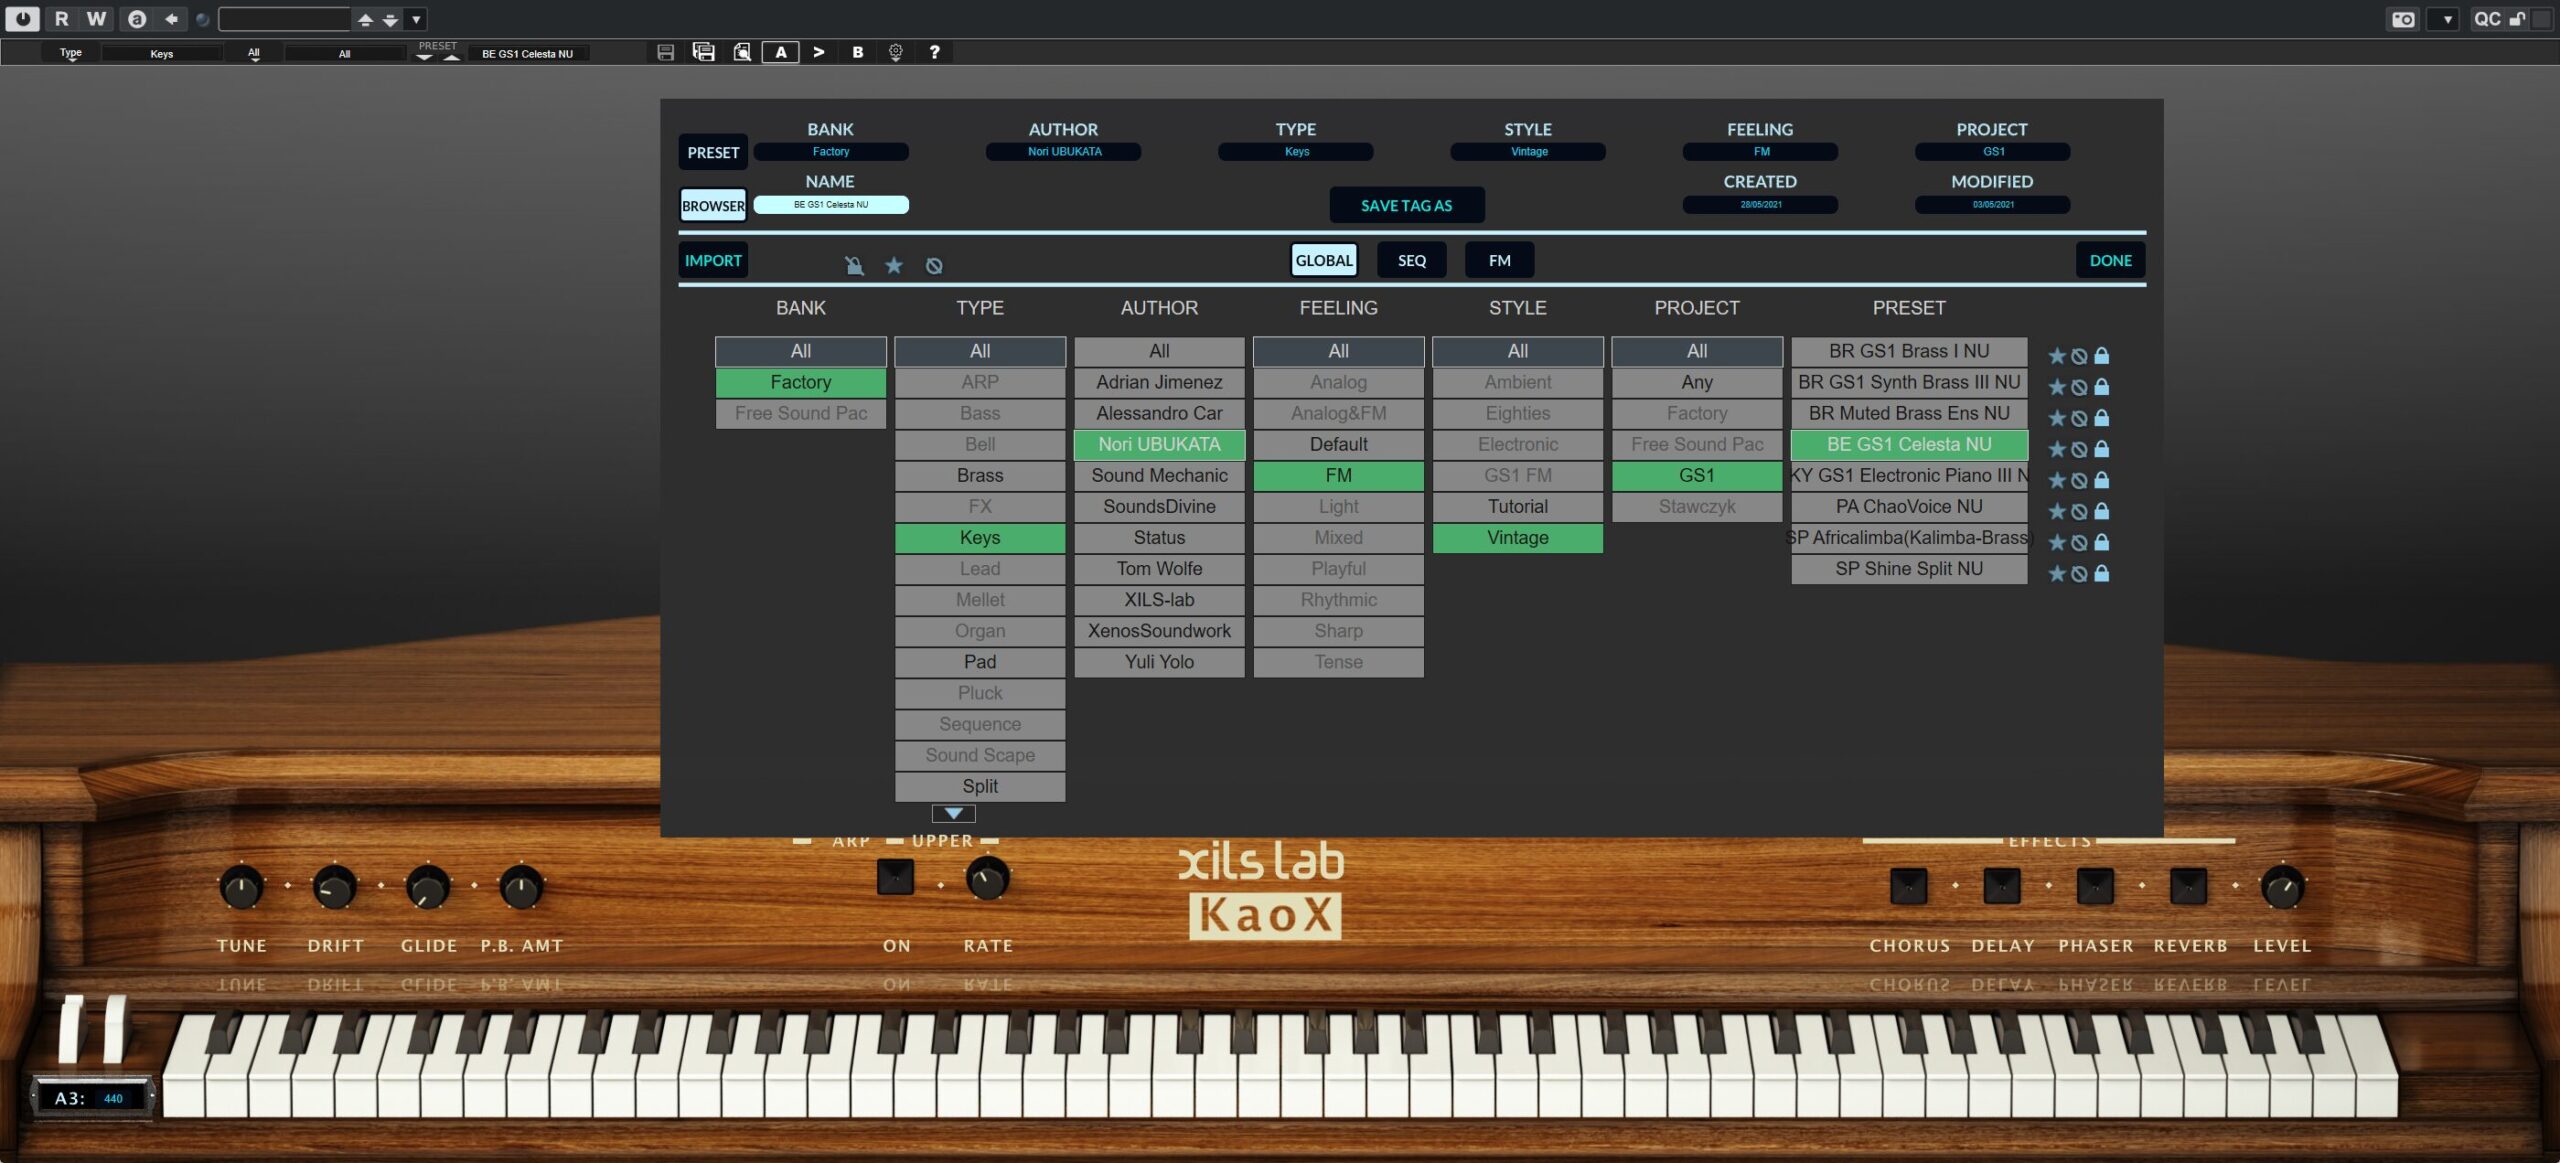Viewport: 2560px width, 1163px height.
Task: Click SAVE TAG AS button
Action: click(x=1406, y=206)
